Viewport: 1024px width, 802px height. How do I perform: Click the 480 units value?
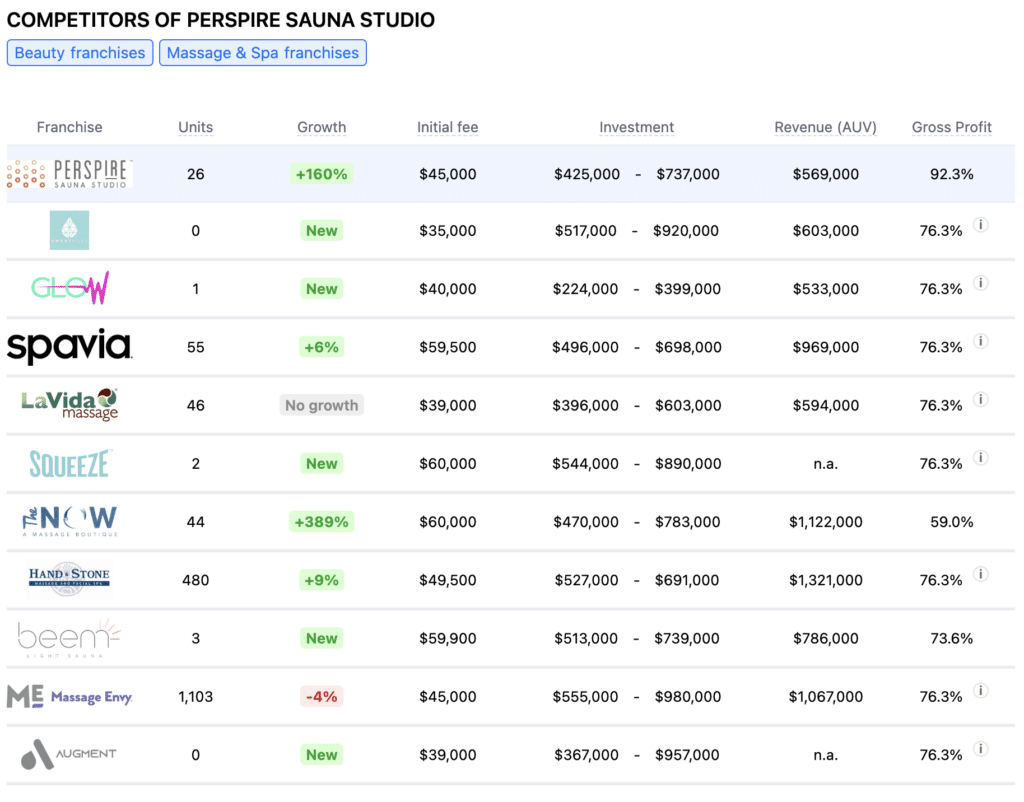tap(195, 580)
